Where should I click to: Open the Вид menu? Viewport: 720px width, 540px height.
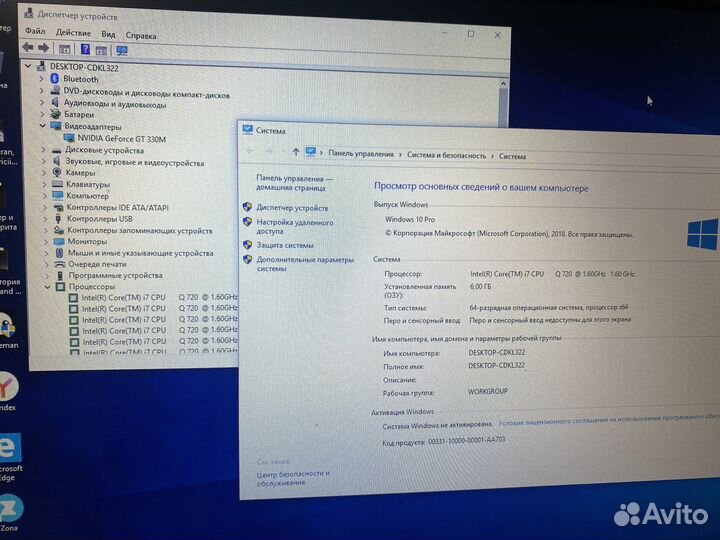pyautogui.click(x=108, y=34)
